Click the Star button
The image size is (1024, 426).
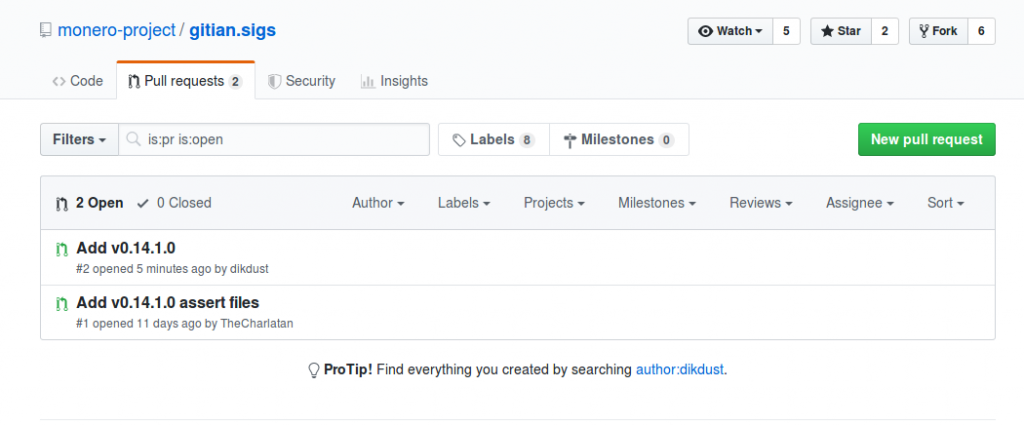click(841, 31)
